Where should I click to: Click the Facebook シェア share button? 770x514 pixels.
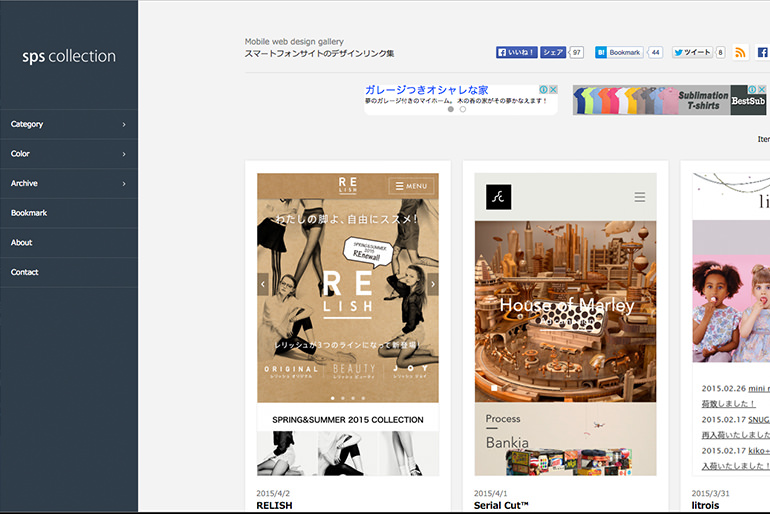point(553,52)
